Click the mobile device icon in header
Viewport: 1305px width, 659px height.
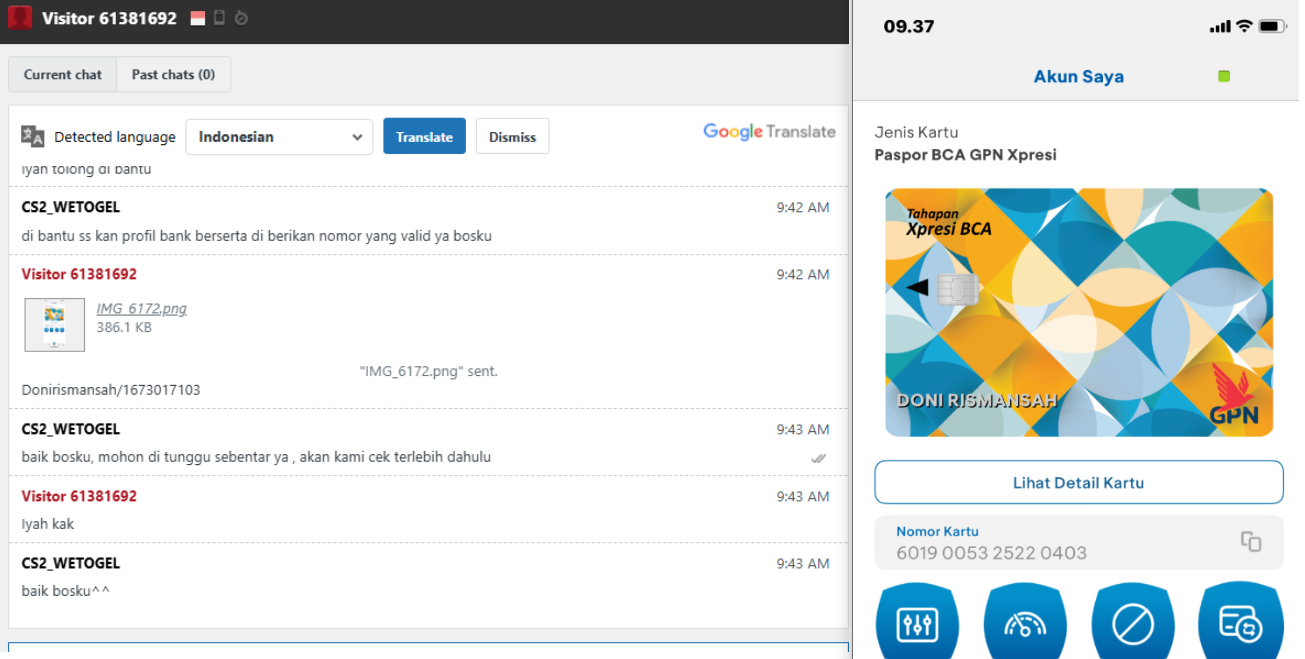(220, 18)
